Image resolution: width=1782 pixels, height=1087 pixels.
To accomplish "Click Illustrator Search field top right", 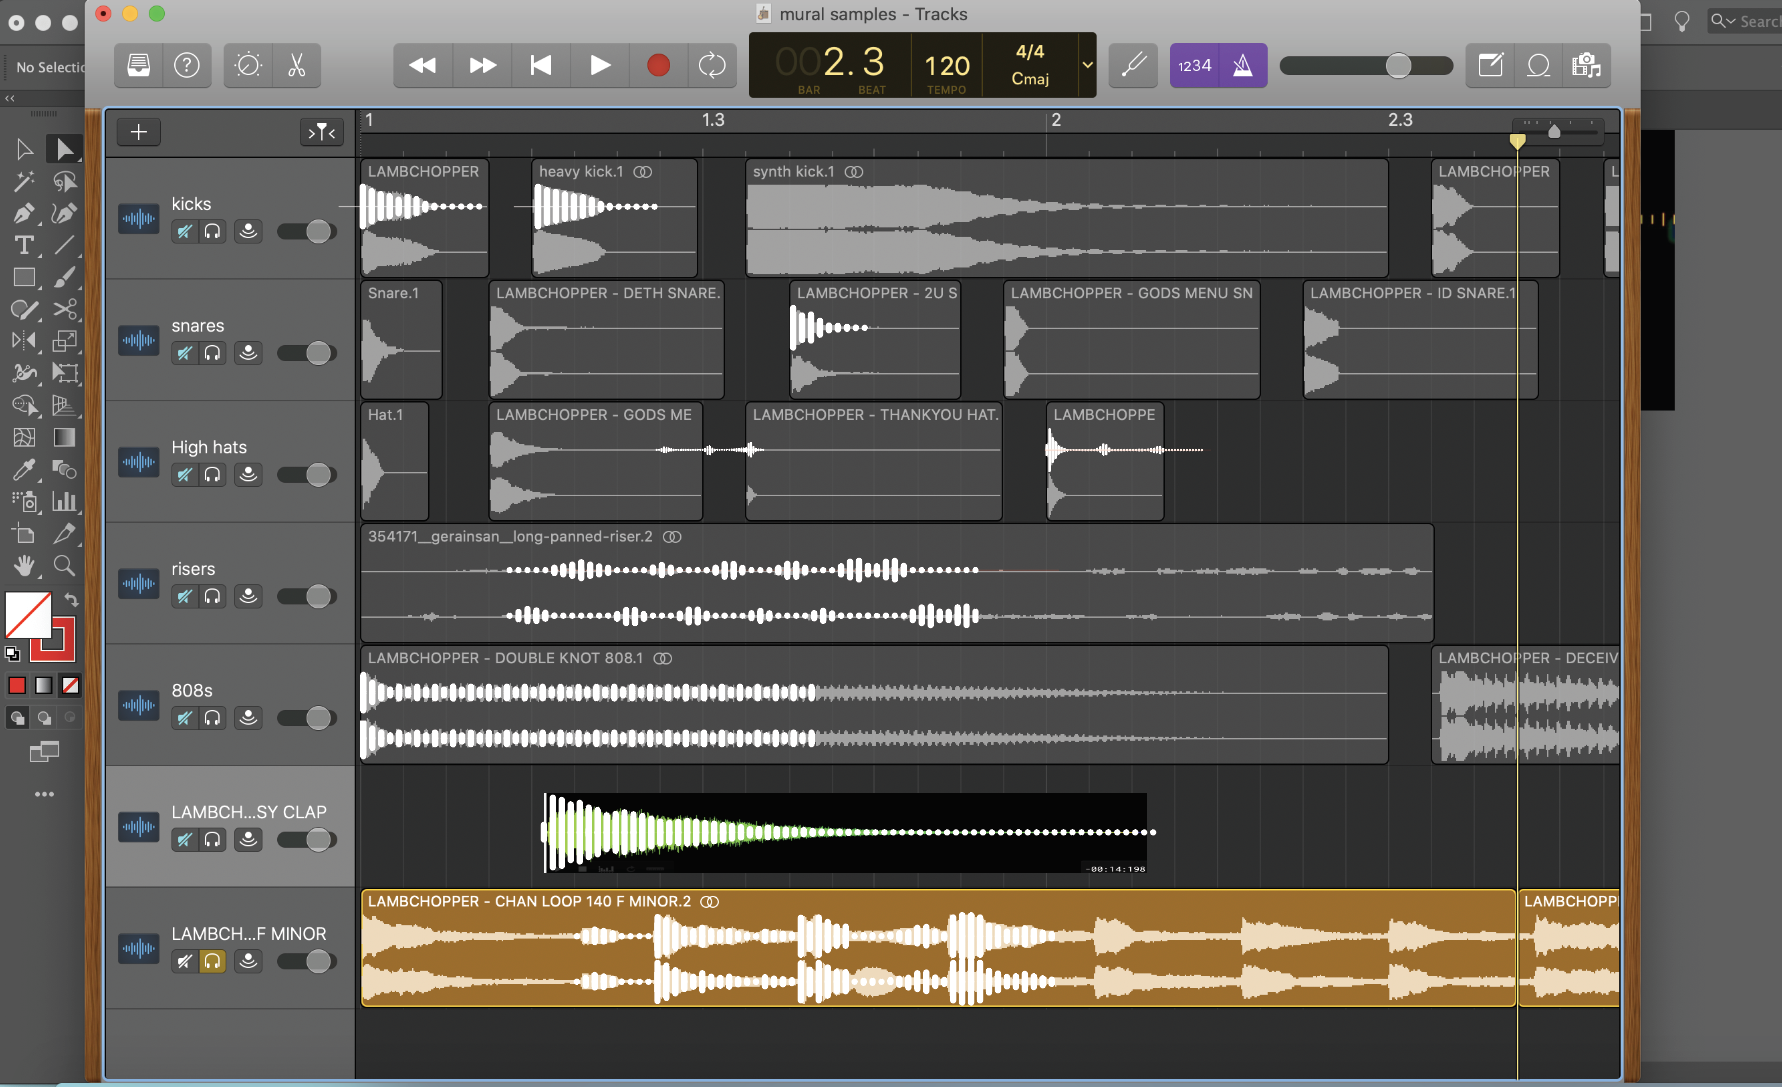I will click(1746, 21).
